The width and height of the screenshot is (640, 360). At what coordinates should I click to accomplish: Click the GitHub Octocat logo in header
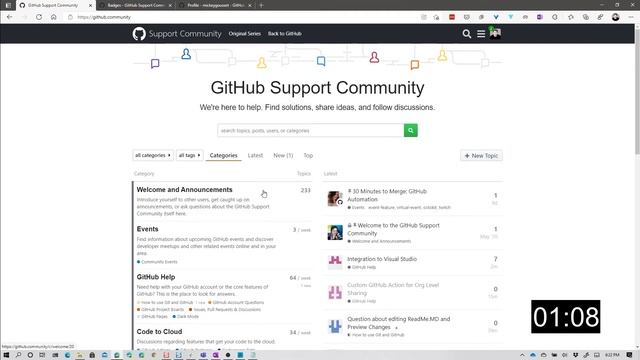[x=139, y=33]
